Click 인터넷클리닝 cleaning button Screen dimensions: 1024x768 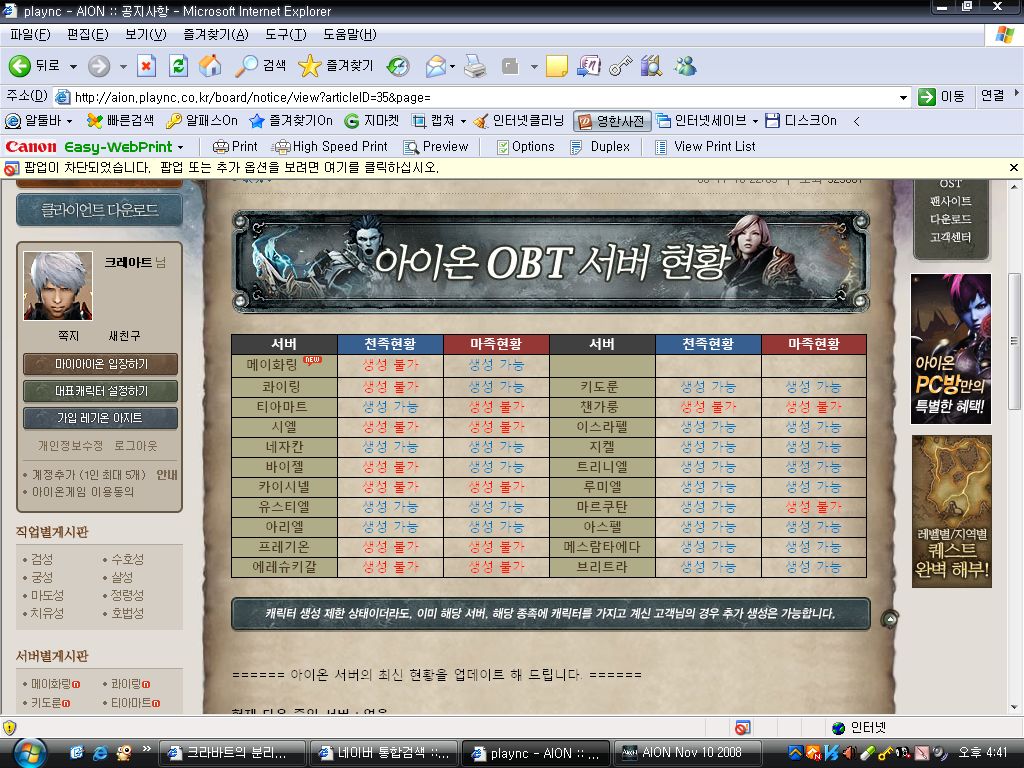[519, 121]
